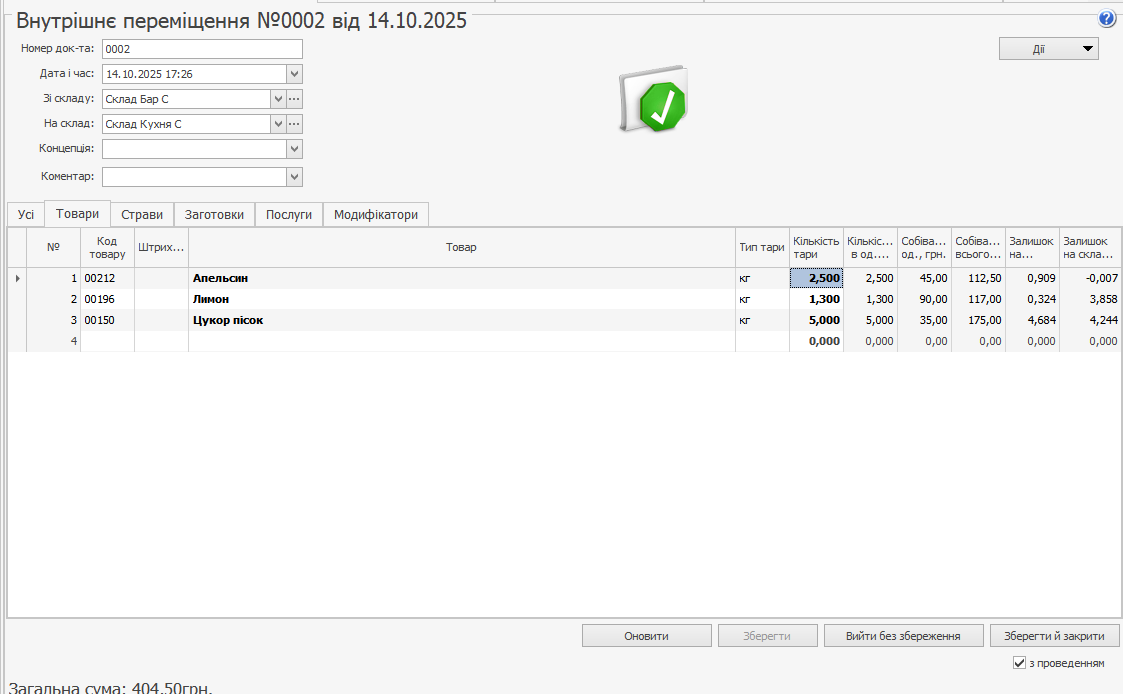Click ellipsis button next to Зі складу field
Image resolution: width=1123 pixels, height=694 pixels.
pyautogui.click(x=294, y=99)
